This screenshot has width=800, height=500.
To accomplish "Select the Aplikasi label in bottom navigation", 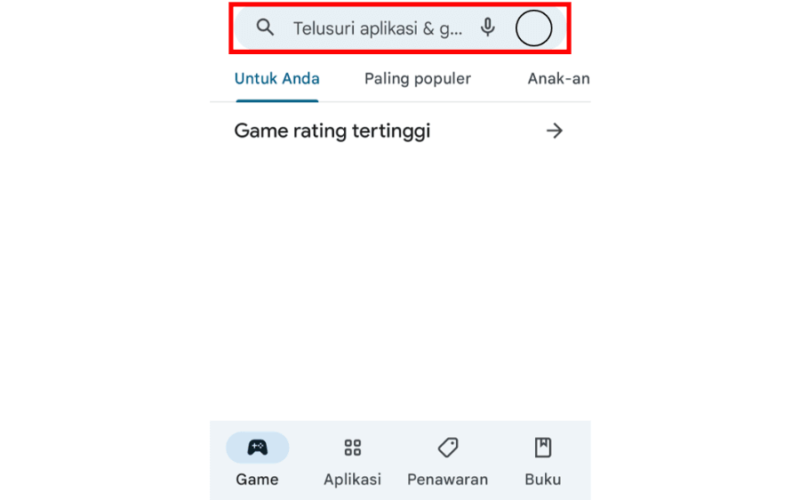I will pyautogui.click(x=353, y=480).
